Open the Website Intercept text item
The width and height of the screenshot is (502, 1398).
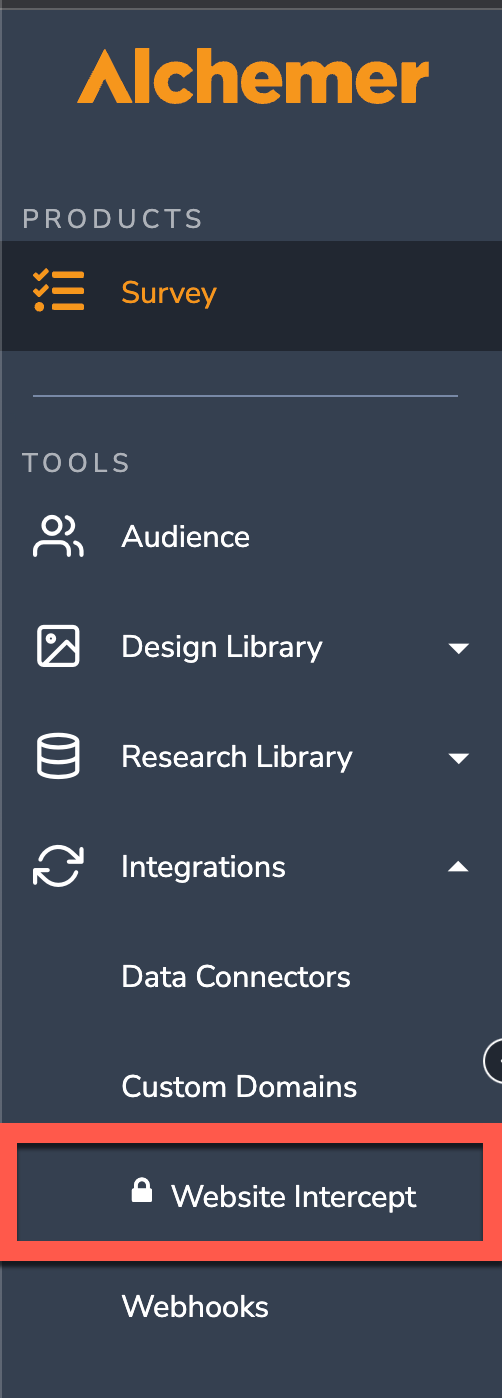[294, 1196]
